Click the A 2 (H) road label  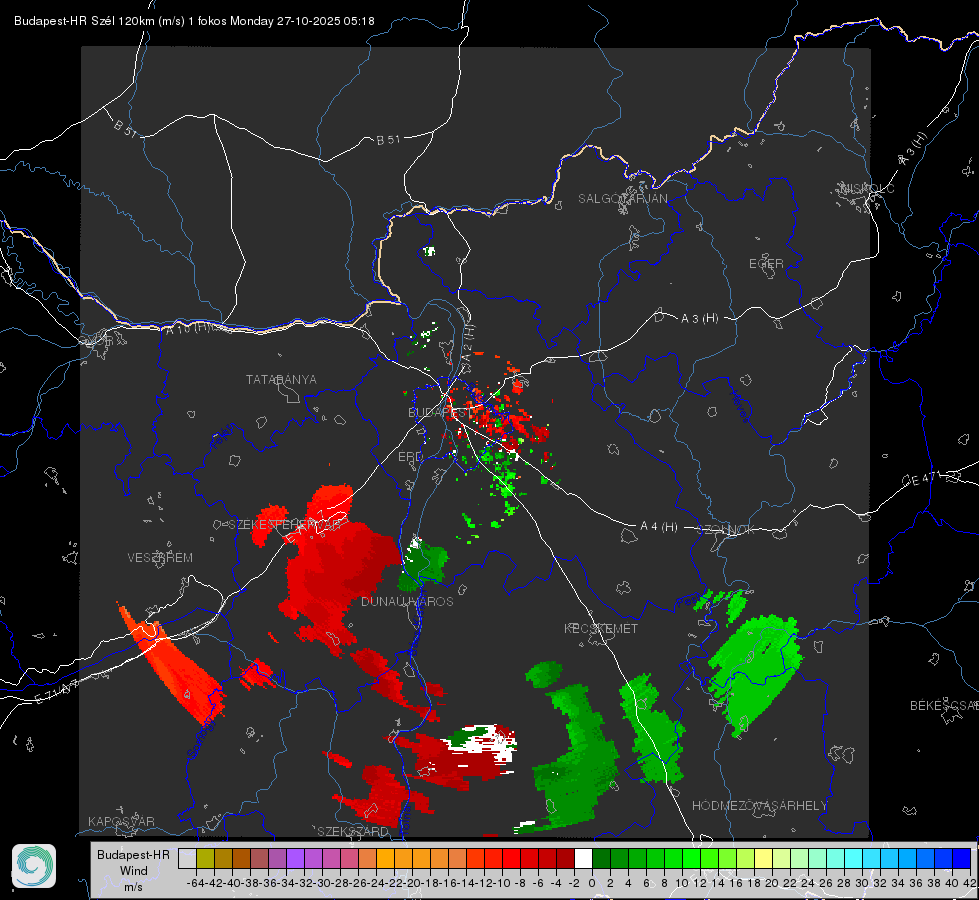468,342
